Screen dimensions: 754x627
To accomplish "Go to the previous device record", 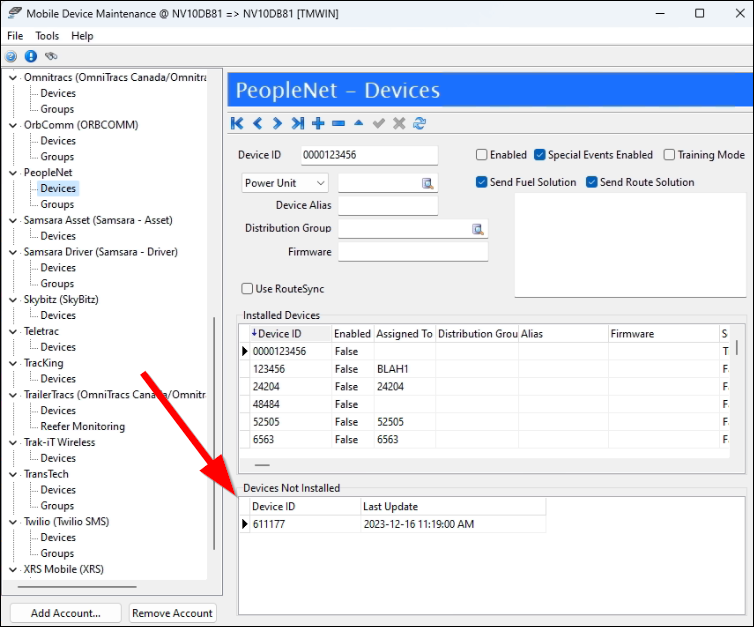I will [x=257, y=123].
